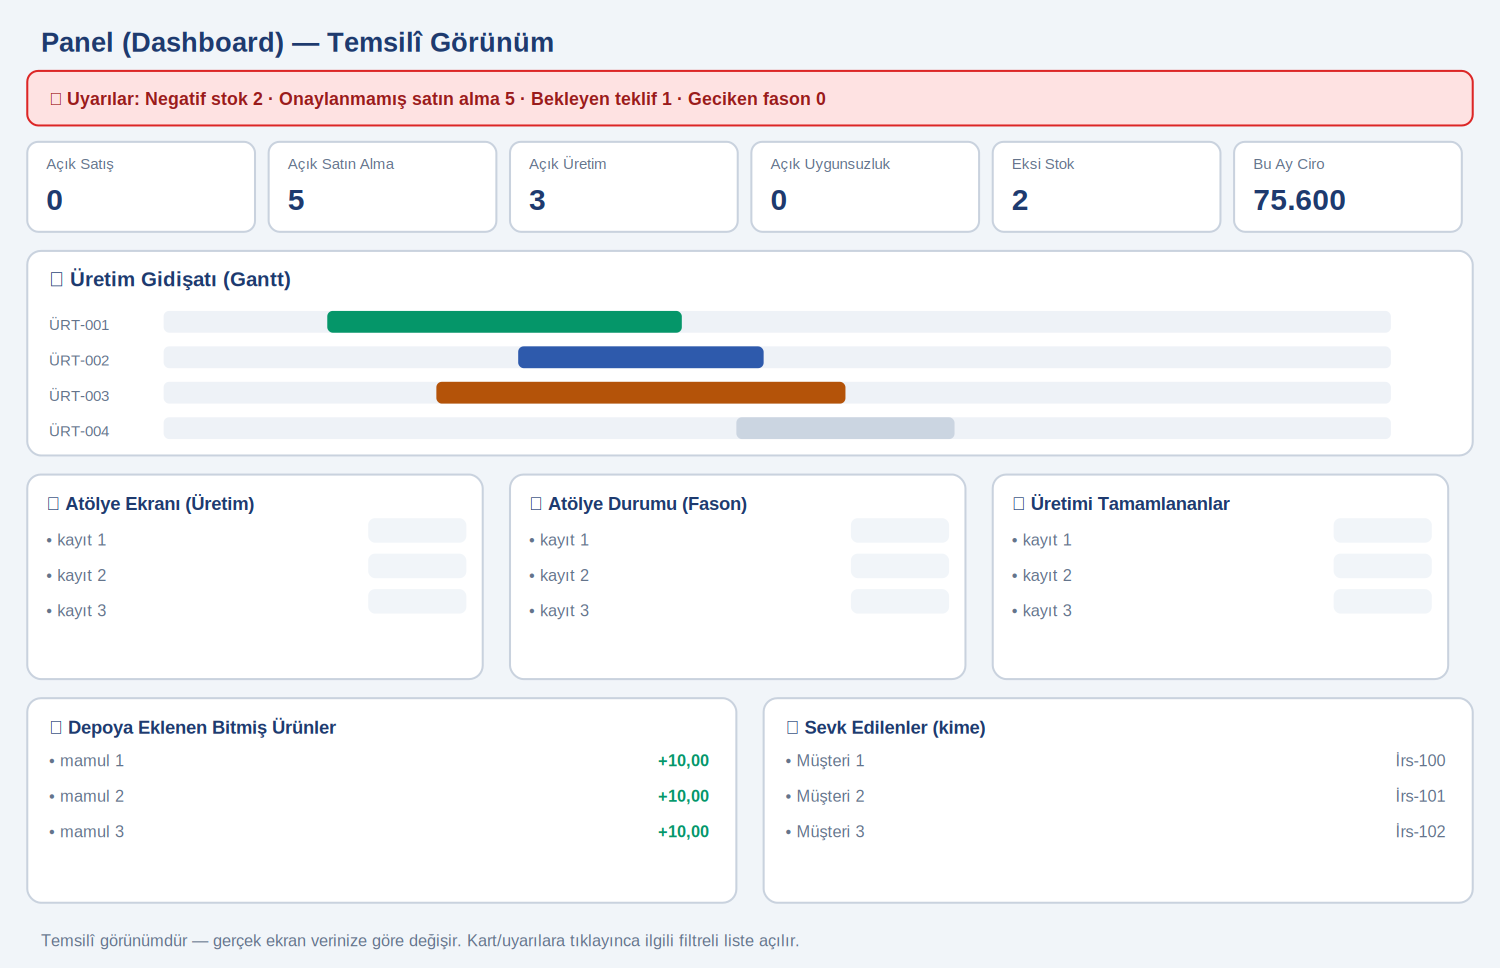Screen dimensions: 1500x968
Task: Click the icon beside Üretim Gidişatı (Gantt)
Action: [x=56, y=280]
